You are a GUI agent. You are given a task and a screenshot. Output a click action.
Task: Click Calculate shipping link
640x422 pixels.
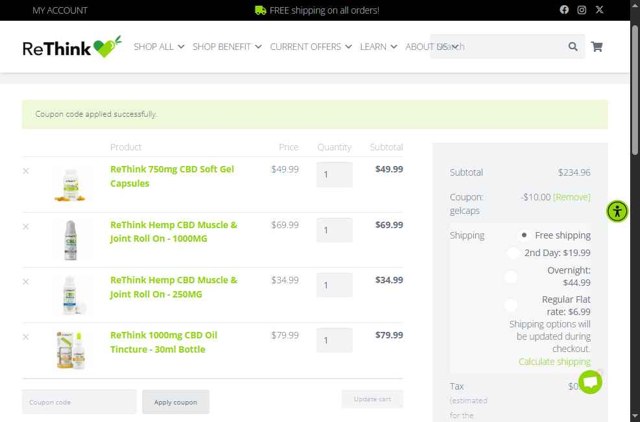pos(554,362)
